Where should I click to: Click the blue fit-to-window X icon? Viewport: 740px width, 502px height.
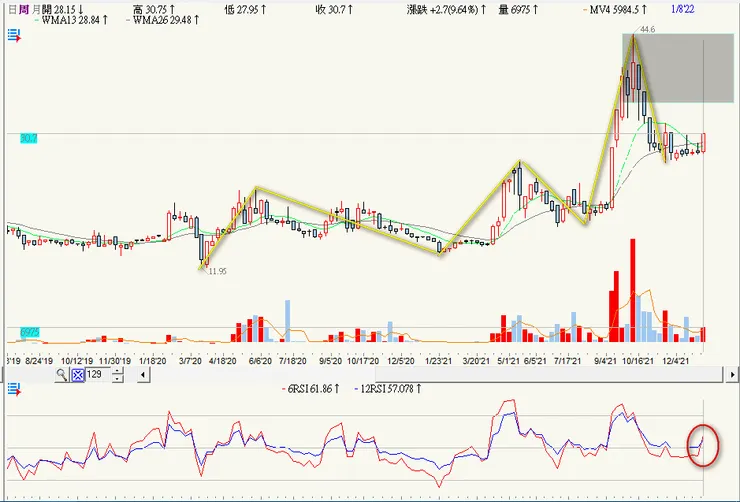pyautogui.click(x=78, y=375)
